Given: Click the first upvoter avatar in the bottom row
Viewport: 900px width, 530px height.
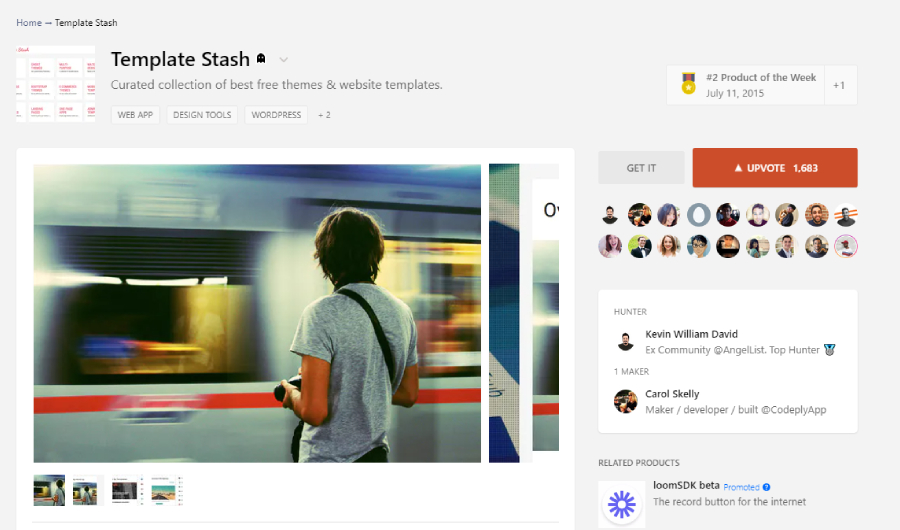Looking at the screenshot, I should tap(610, 246).
